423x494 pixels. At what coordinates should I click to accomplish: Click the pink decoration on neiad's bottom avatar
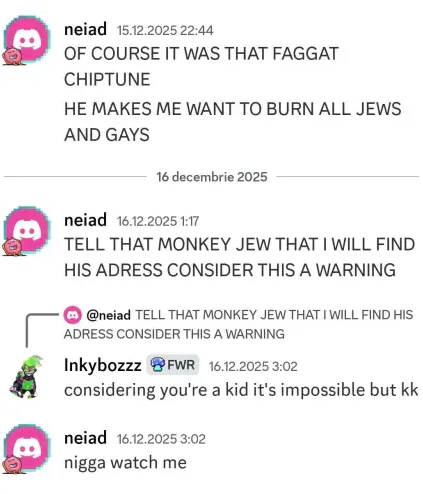pos(12,465)
